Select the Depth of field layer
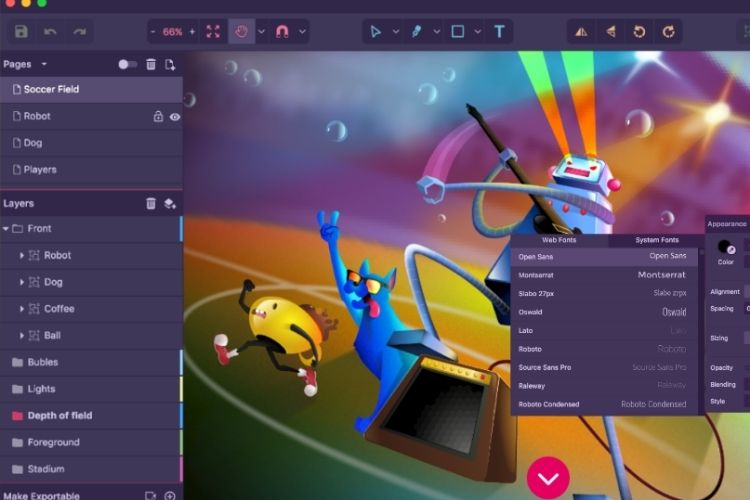The width and height of the screenshot is (750, 500). pyautogui.click(x=91, y=416)
